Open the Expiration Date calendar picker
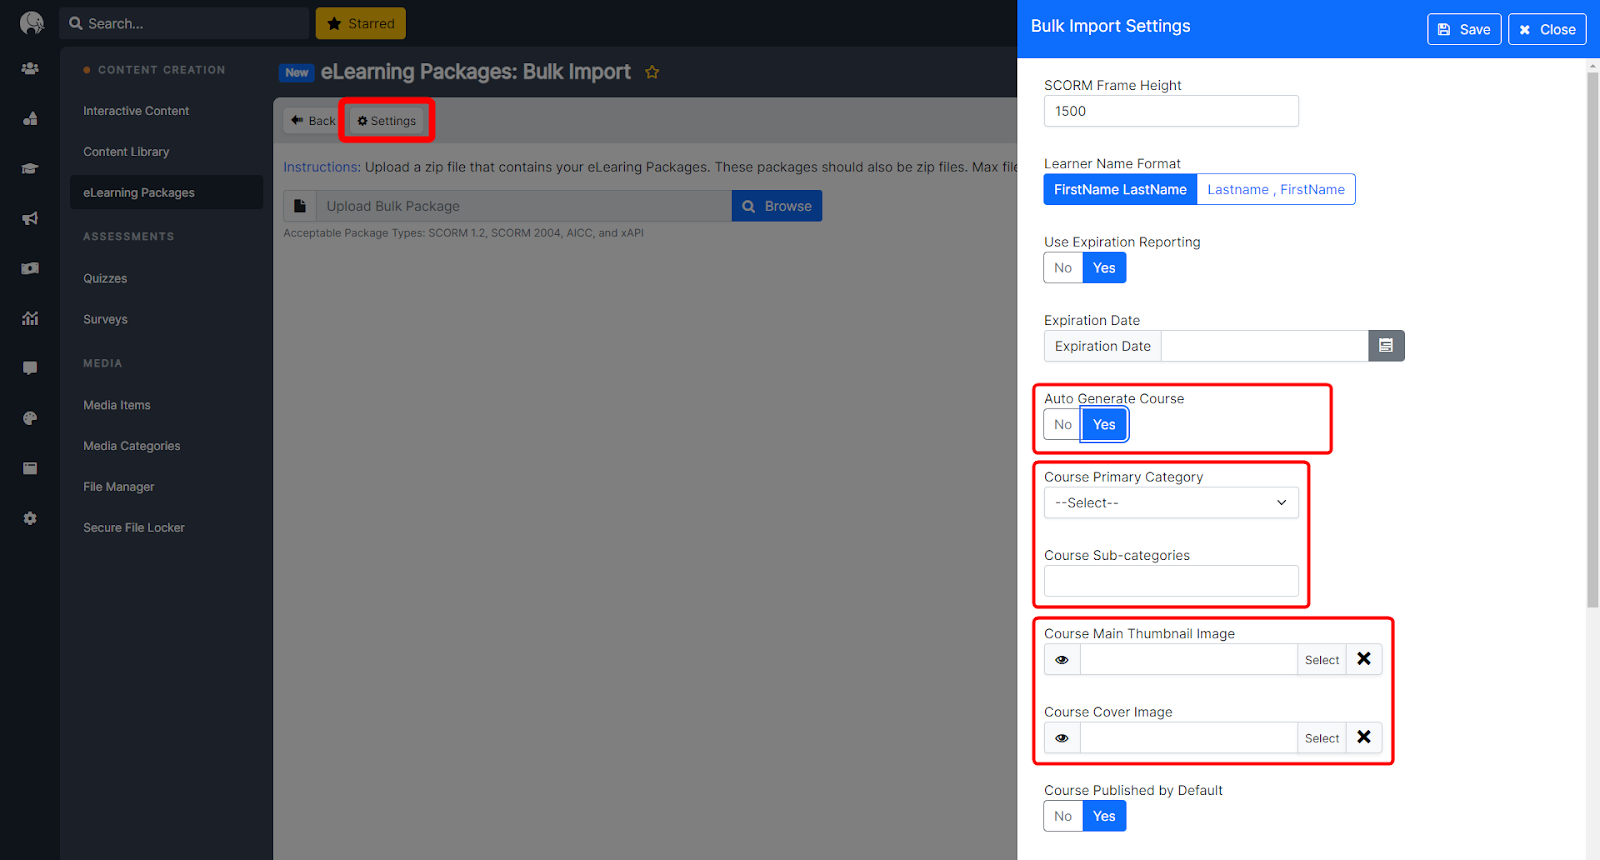 click(x=1386, y=346)
